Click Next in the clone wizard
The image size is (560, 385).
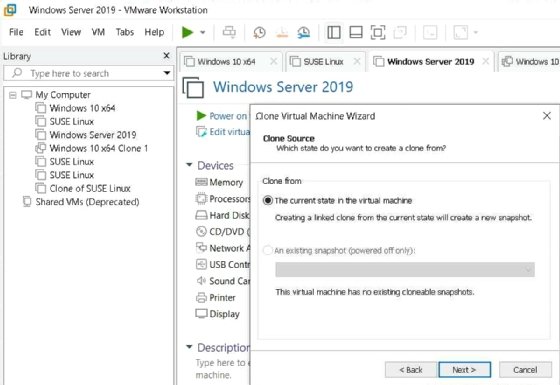coord(464,370)
